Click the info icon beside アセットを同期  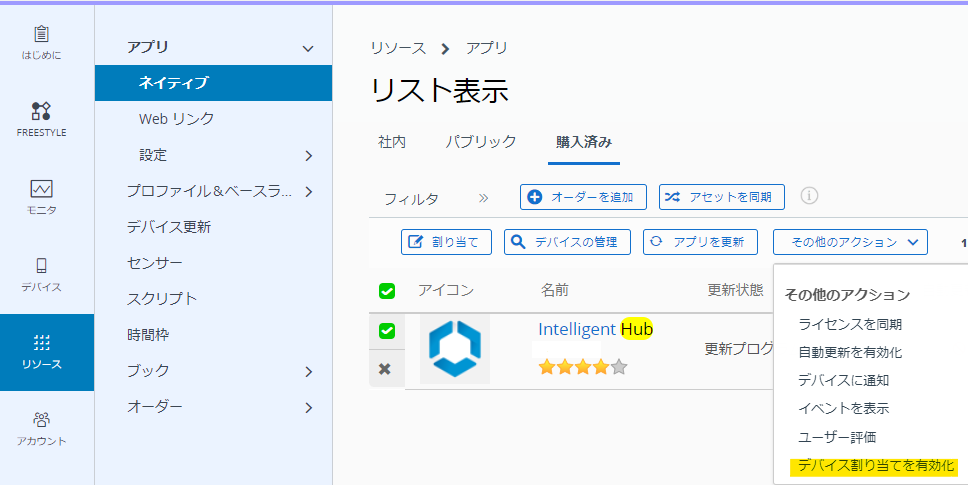click(x=809, y=196)
